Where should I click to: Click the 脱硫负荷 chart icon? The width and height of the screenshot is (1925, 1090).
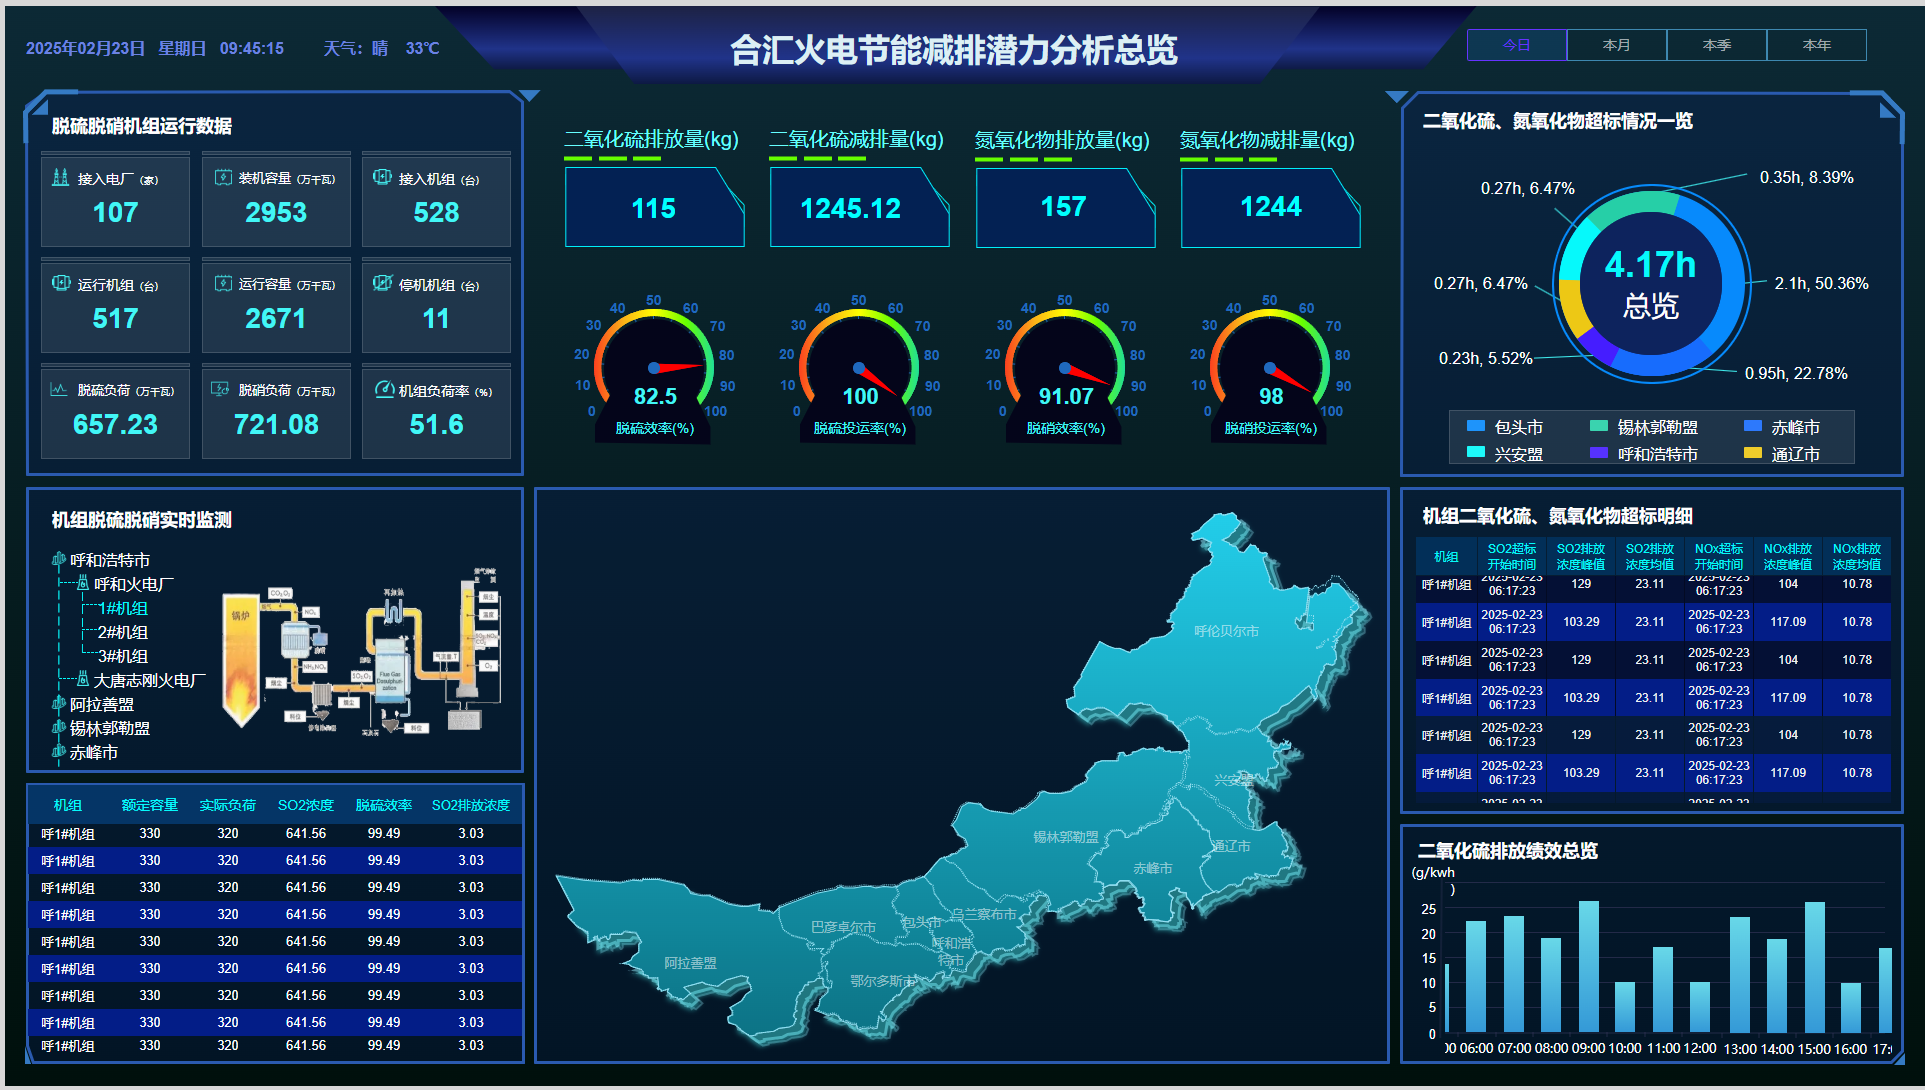pyautogui.click(x=59, y=389)
